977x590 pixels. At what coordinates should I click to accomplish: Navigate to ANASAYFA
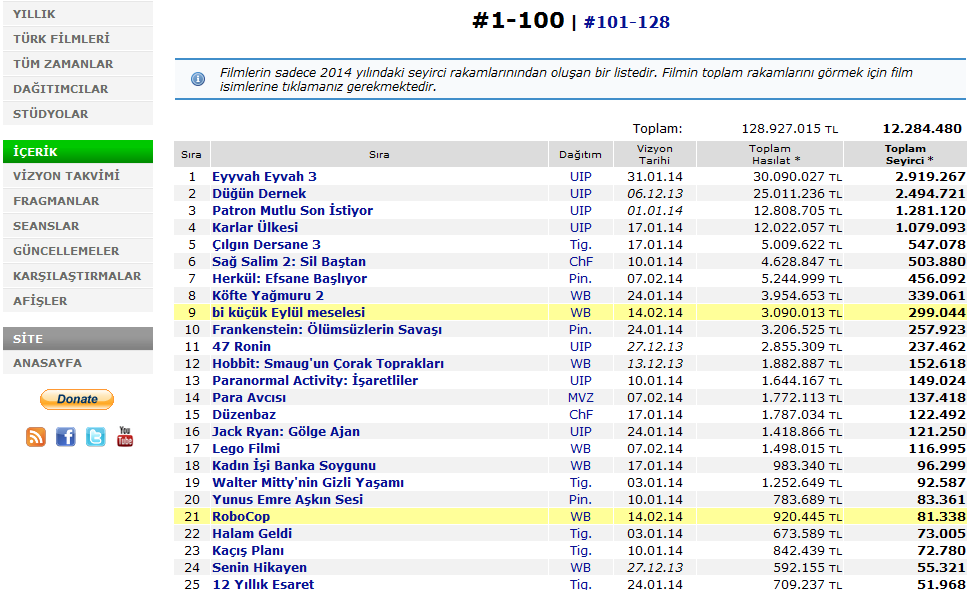click(x=47, y=363)
